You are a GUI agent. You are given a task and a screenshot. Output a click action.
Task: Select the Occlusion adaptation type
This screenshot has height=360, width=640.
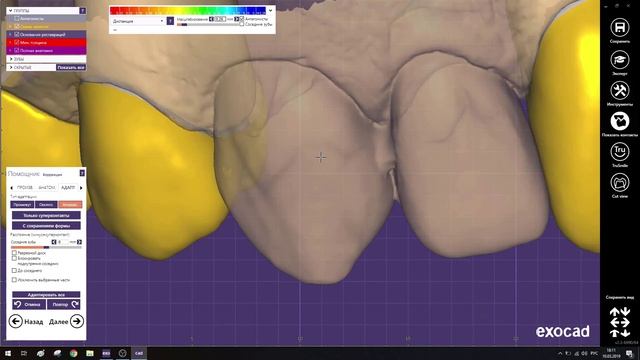click(46, 204)
